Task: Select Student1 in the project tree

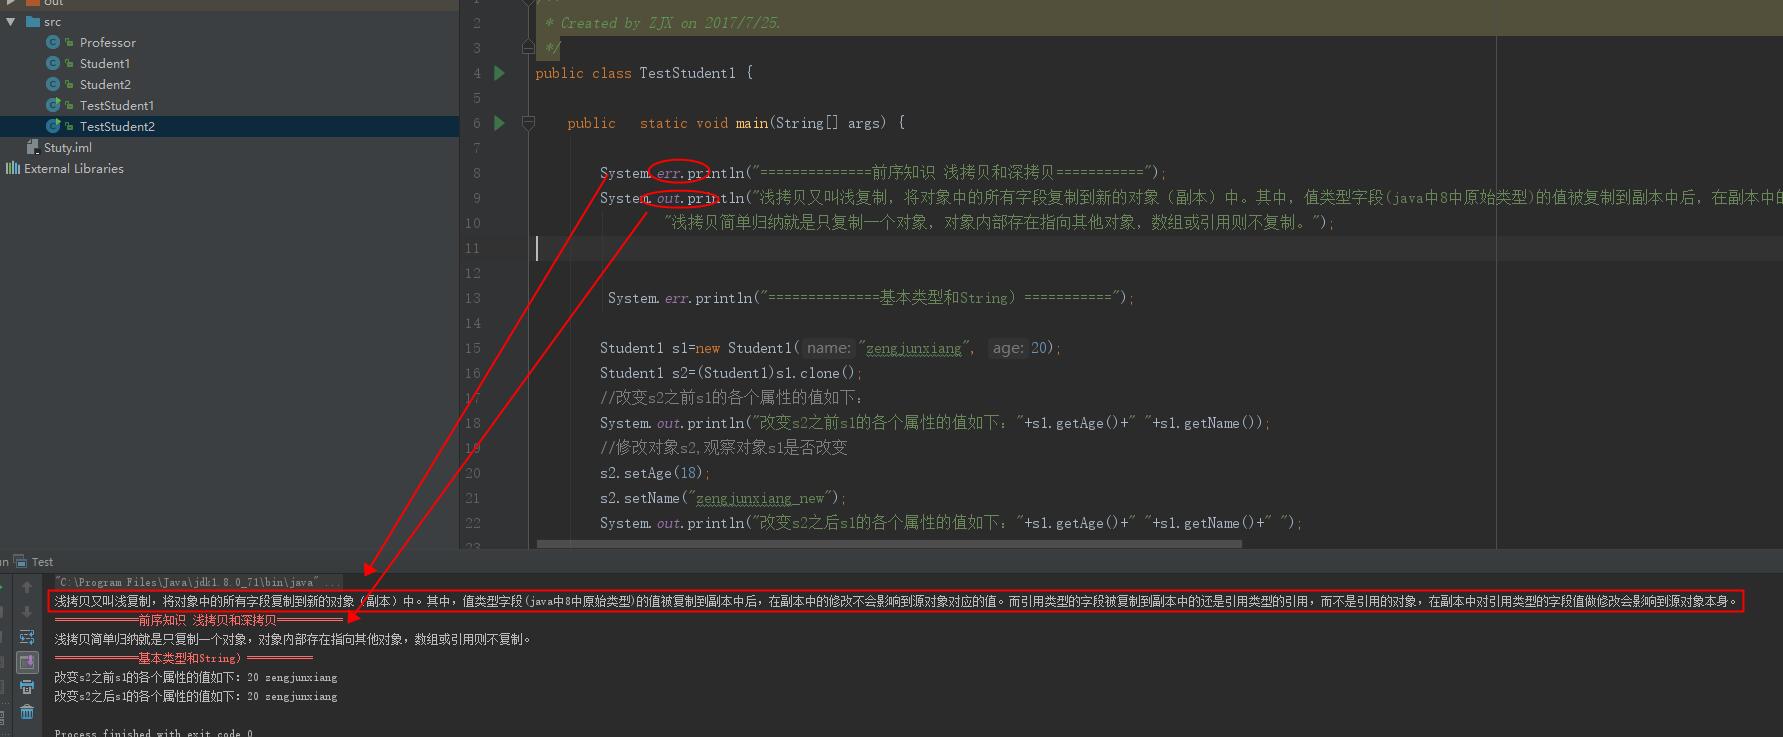Action: pyautogui.click(x=105, y=63)
